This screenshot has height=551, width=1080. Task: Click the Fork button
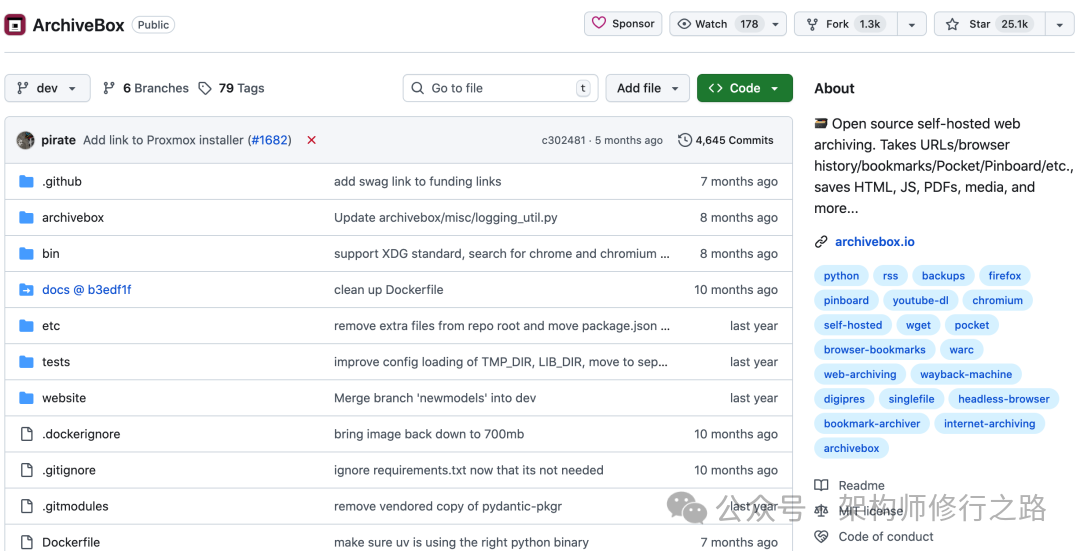846,24
